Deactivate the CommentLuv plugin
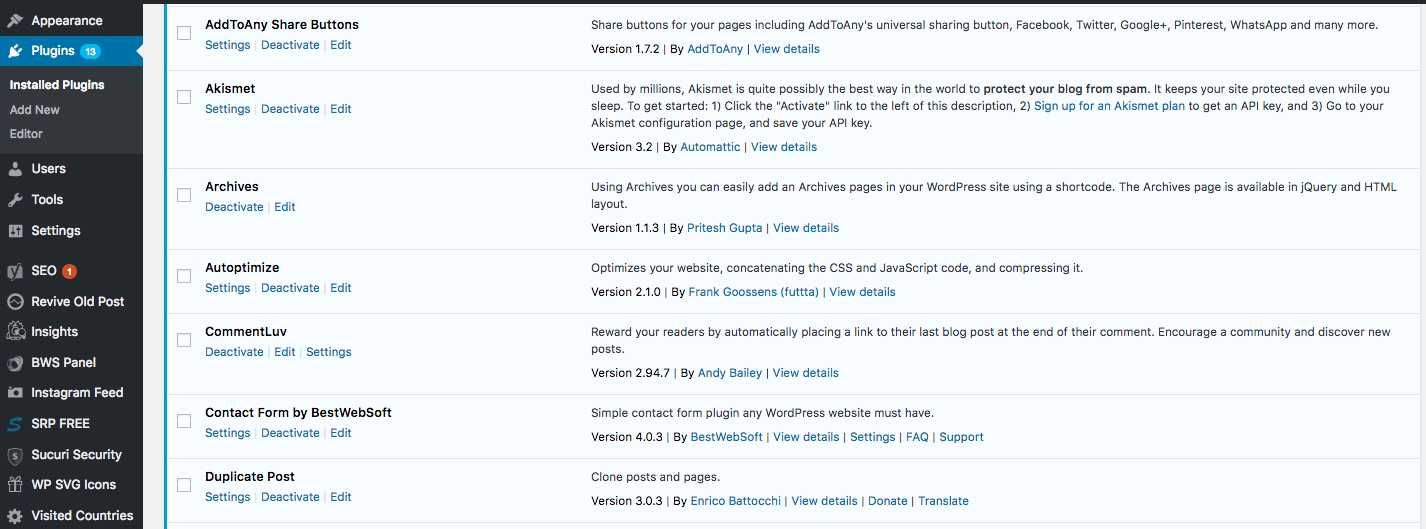This screenshot has height=529, width=1426. point(234,352)
